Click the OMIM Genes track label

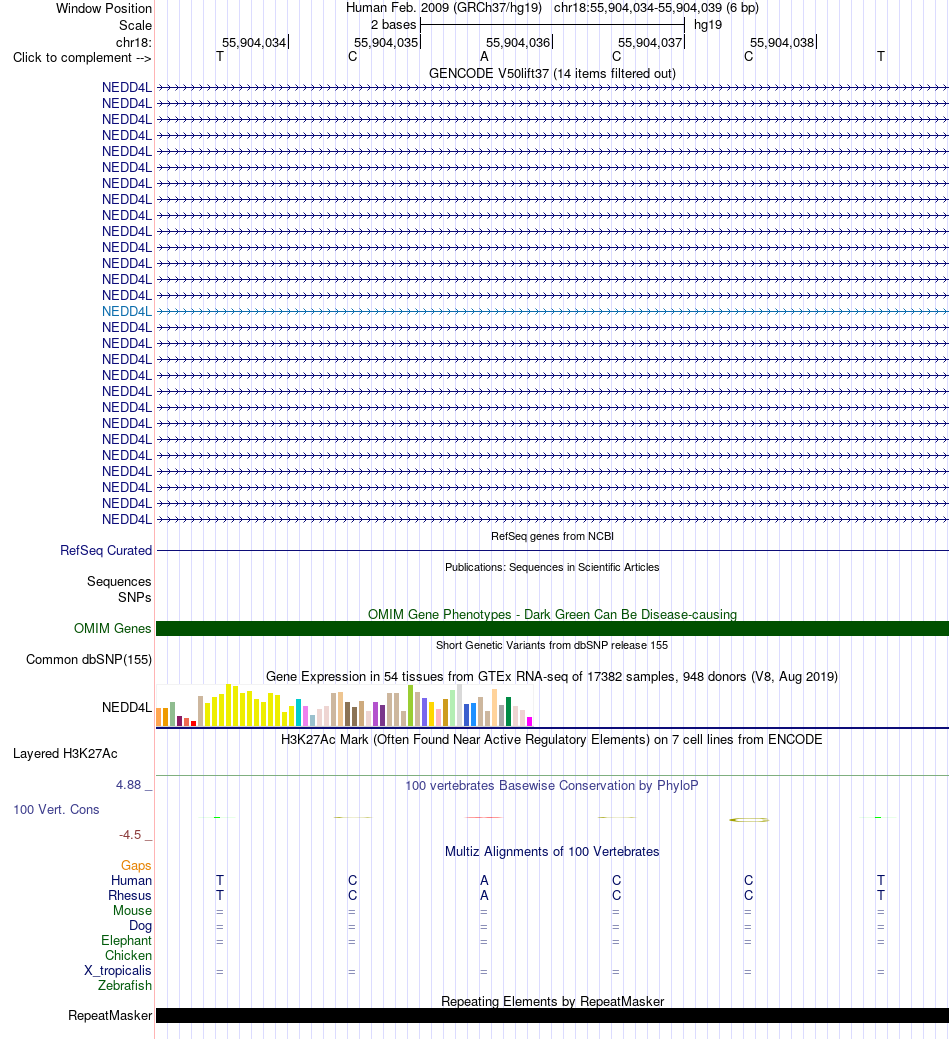click(113, 628)
